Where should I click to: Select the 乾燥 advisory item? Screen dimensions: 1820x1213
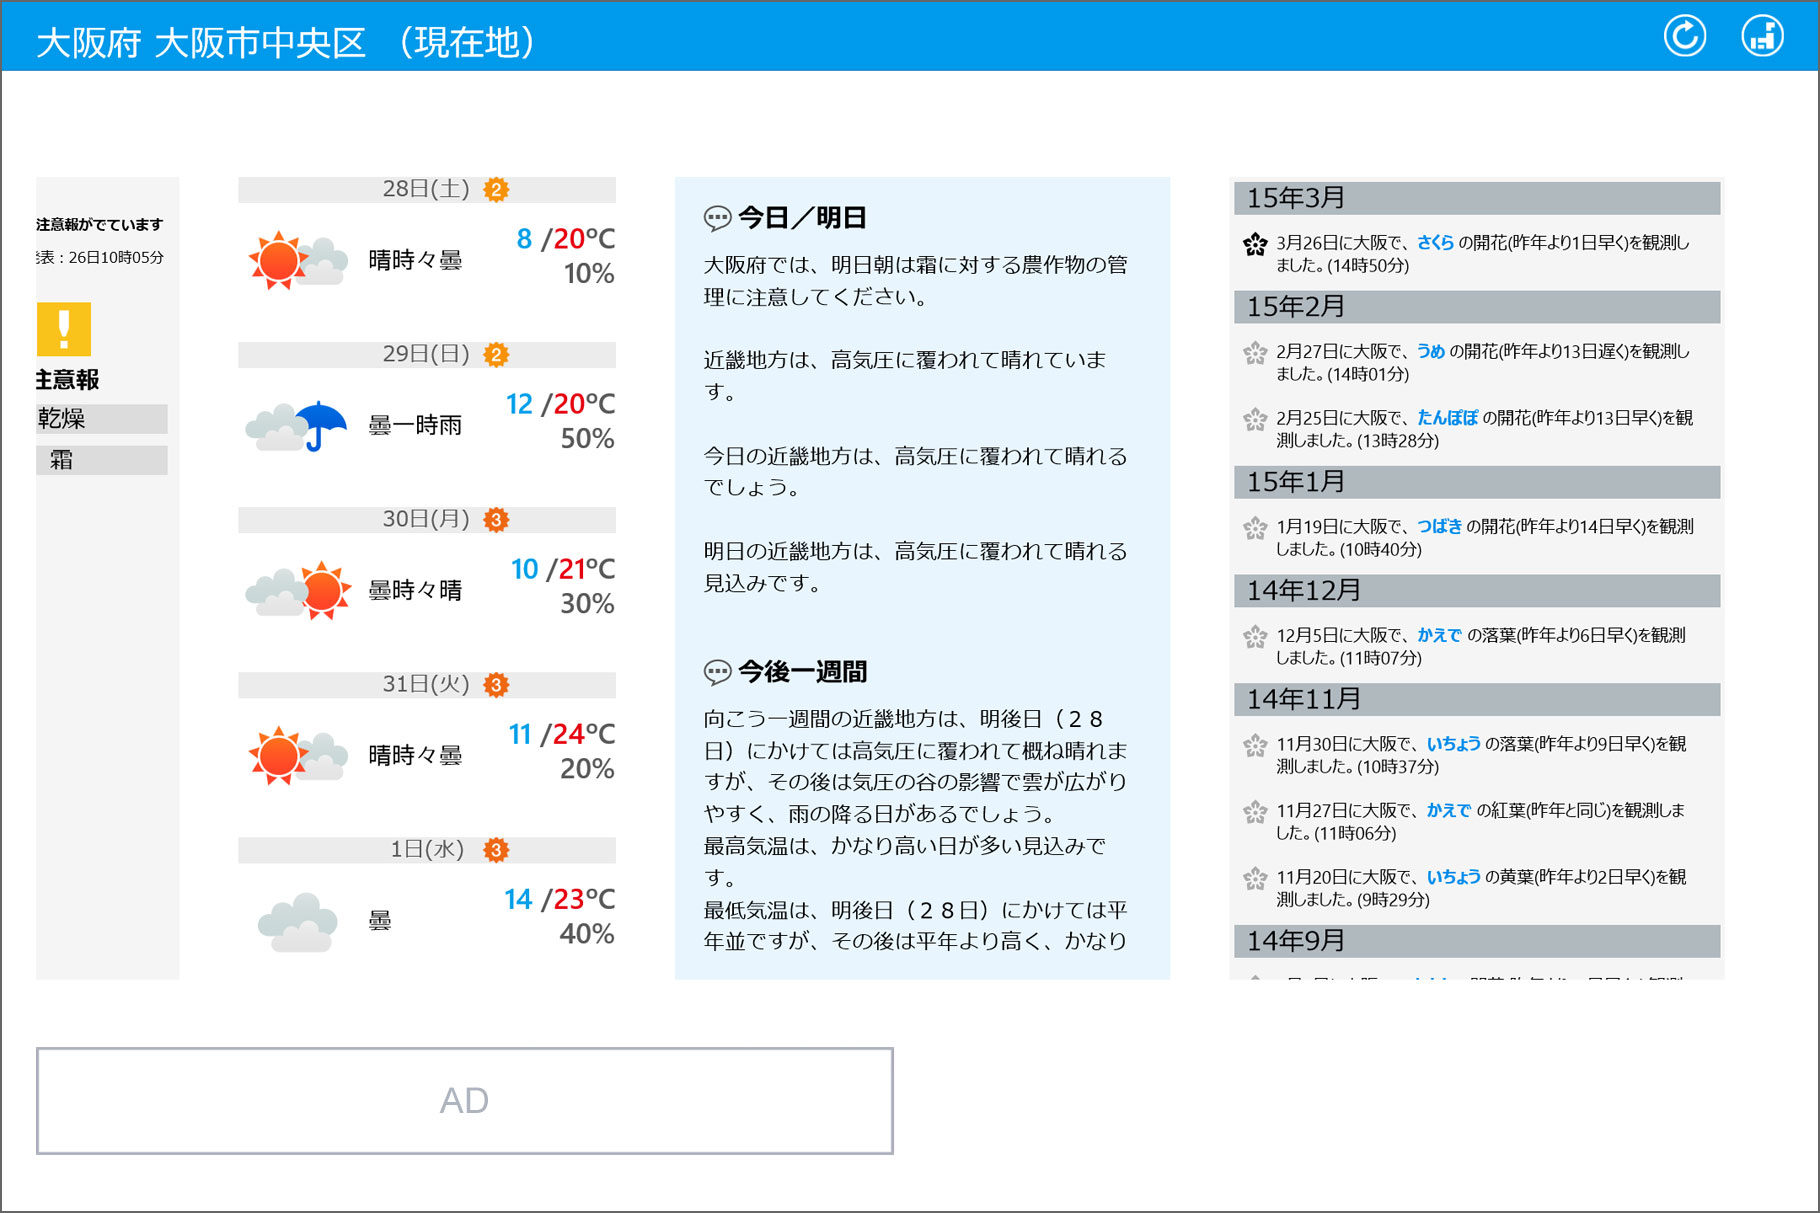click(101, 418)
